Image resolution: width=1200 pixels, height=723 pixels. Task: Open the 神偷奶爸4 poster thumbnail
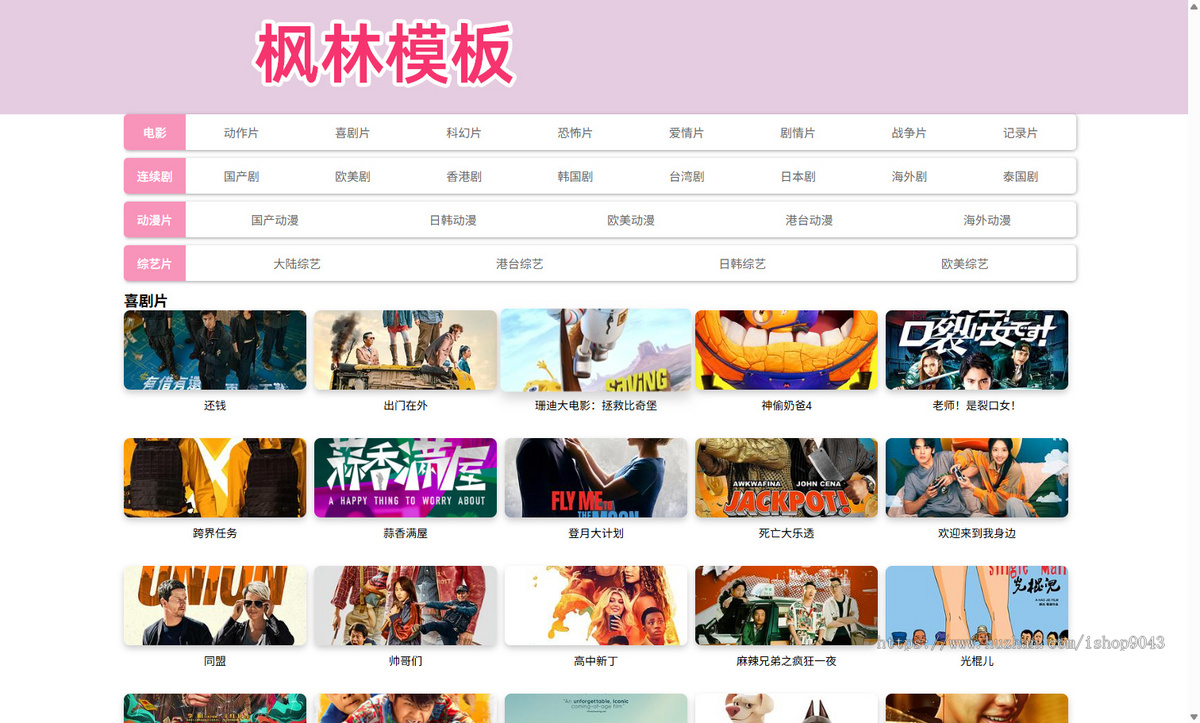pyautogui.click(x=786, y=350)
